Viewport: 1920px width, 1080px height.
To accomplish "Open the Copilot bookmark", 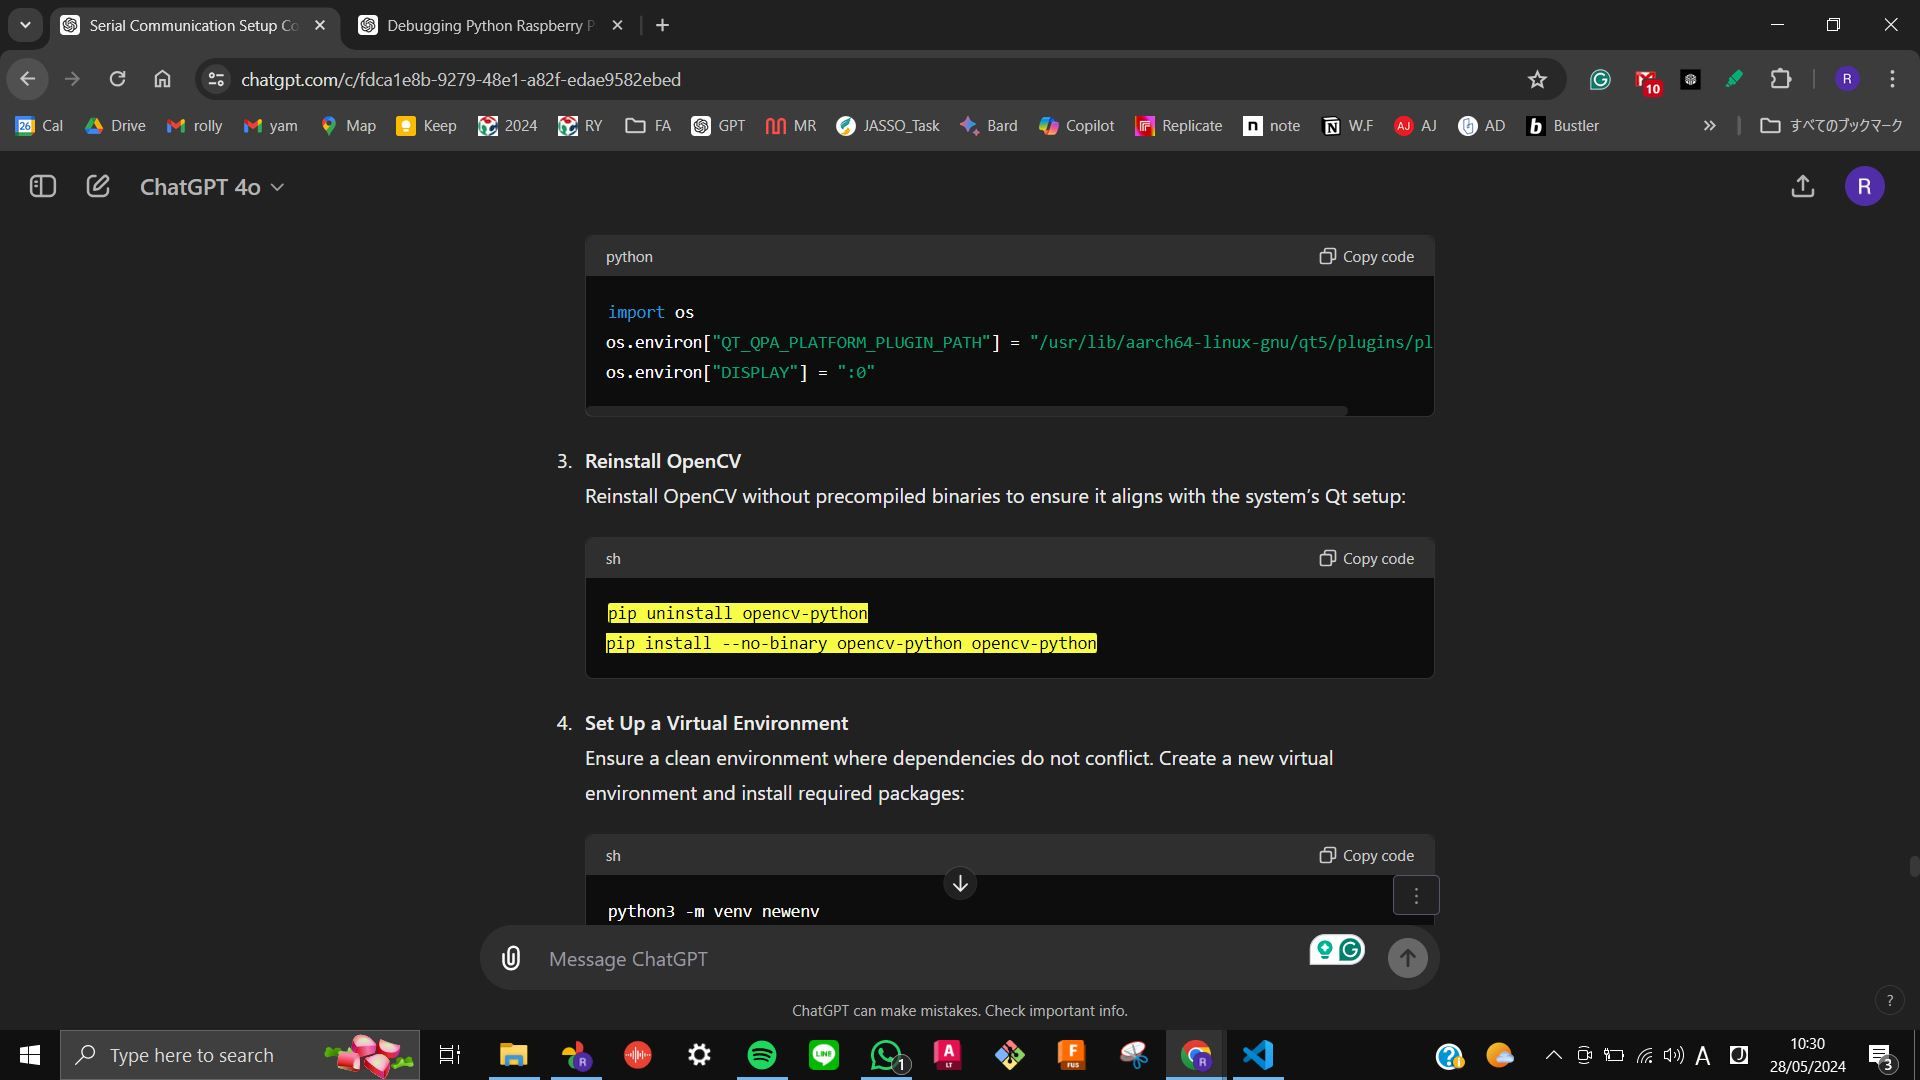I will point(1077,126).
